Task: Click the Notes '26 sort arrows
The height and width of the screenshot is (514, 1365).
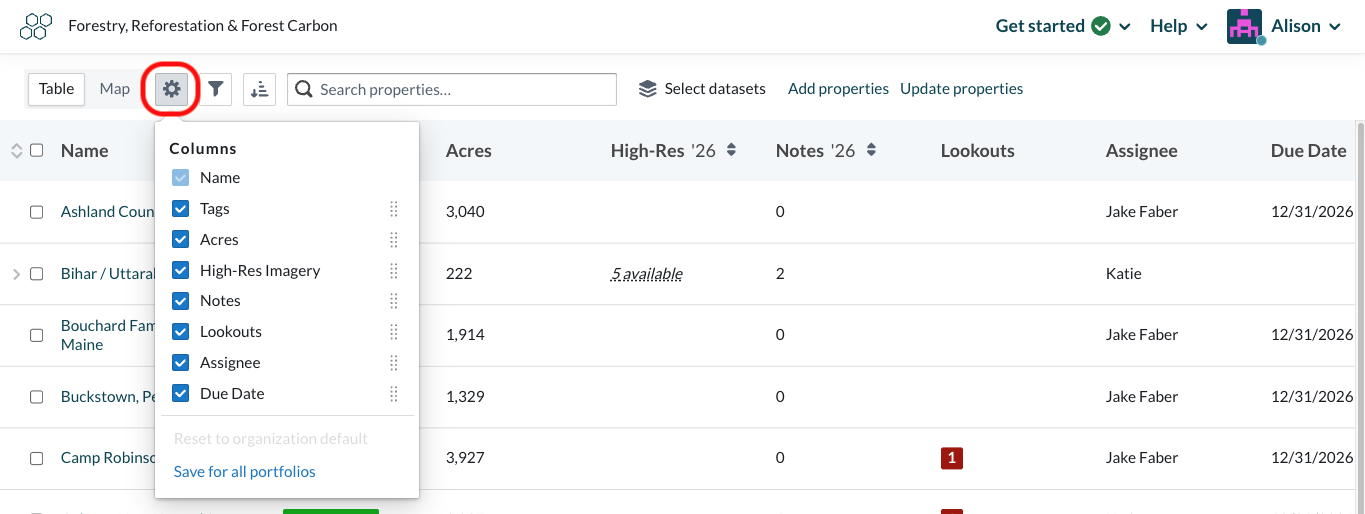Action: pyautogui.click(x=871, y=150)
